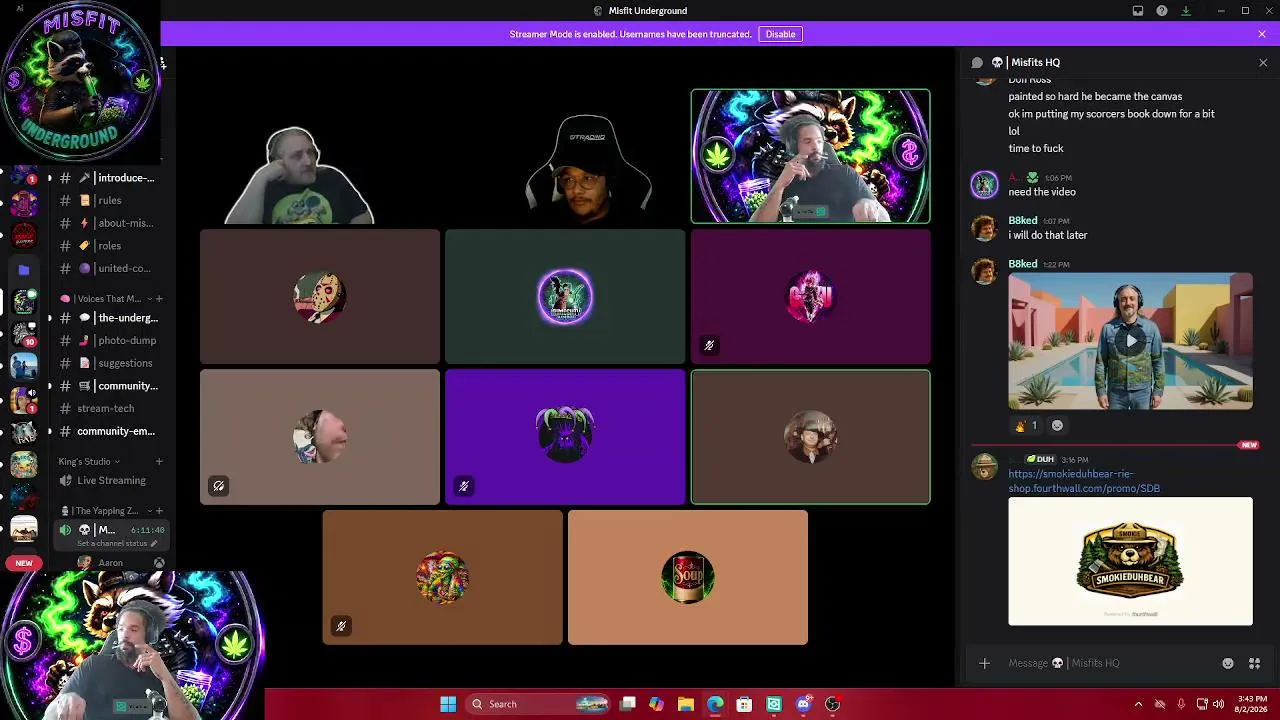Dismiss the Streamer Mode banner
Viewport: 1280px width, 720px height.
(1262, 34)
